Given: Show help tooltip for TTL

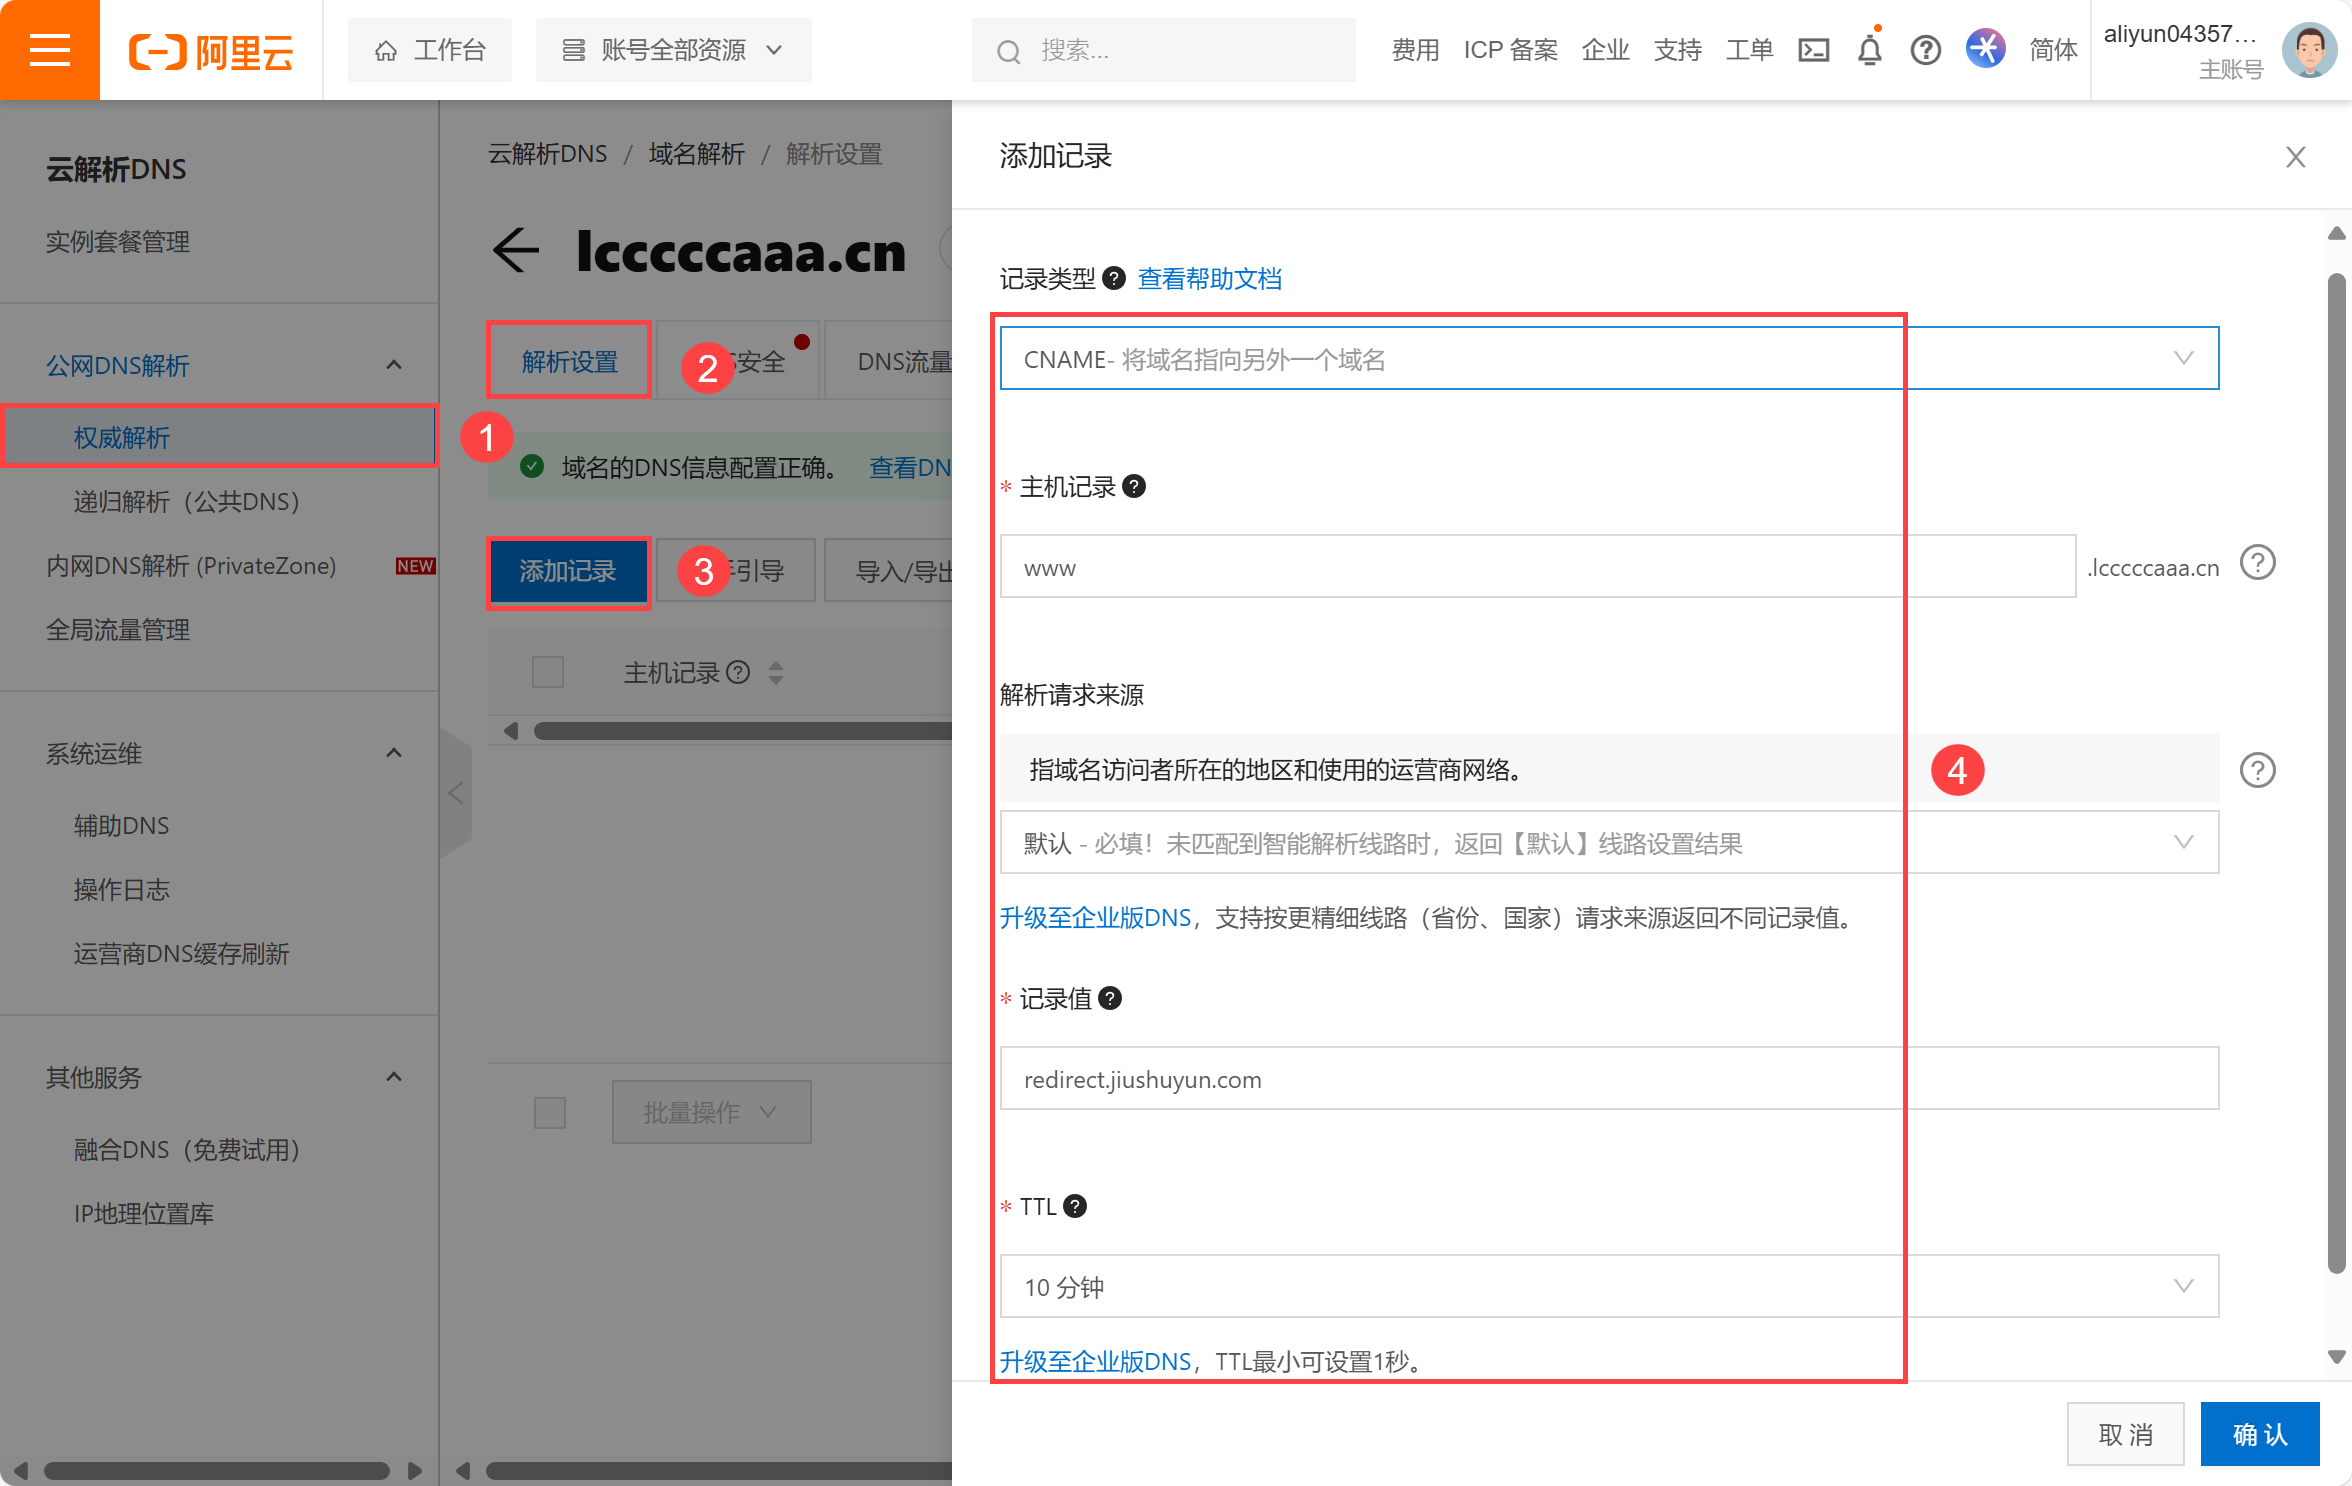Looking at the screenshot, I should pyautogui.click(x=1075, y=1206).
